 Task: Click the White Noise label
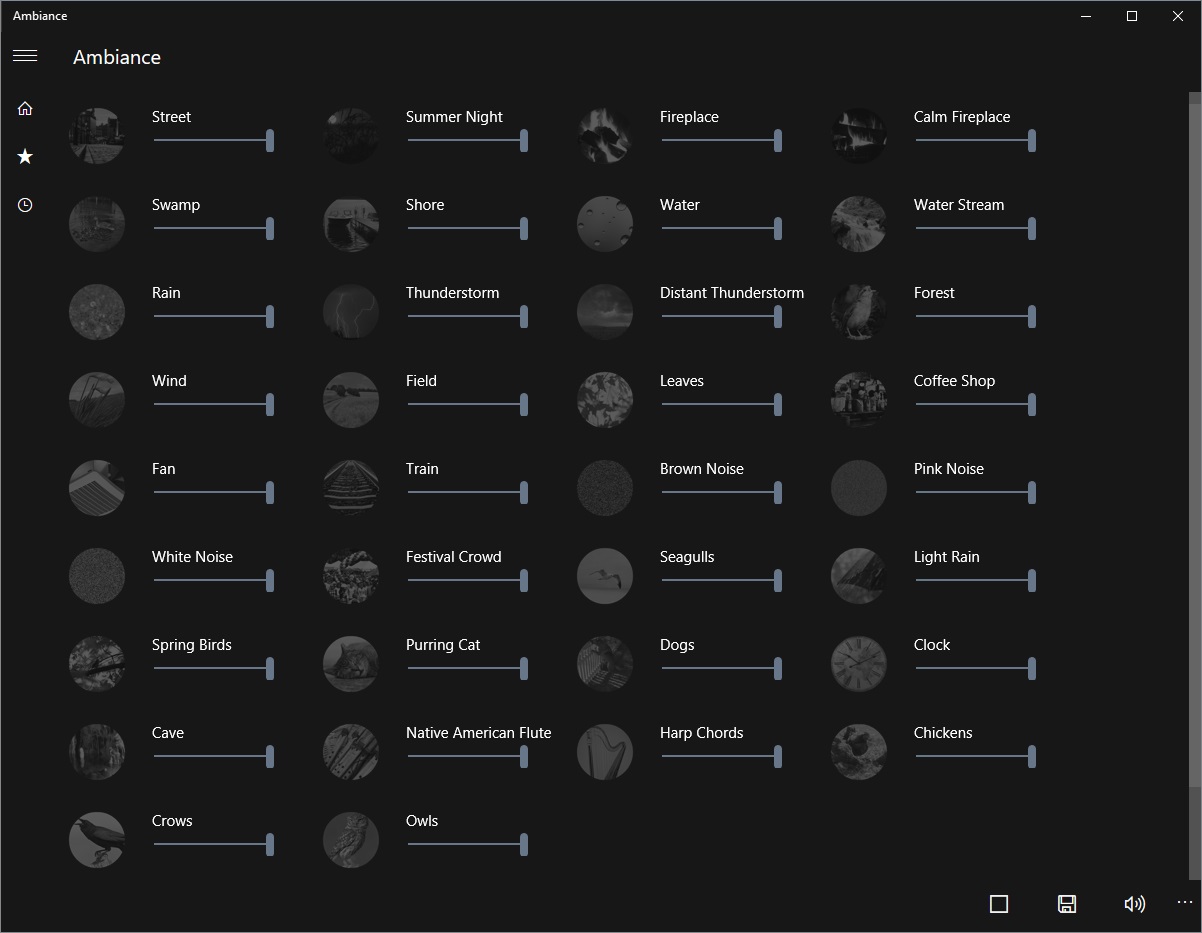[x=192, y=557]
